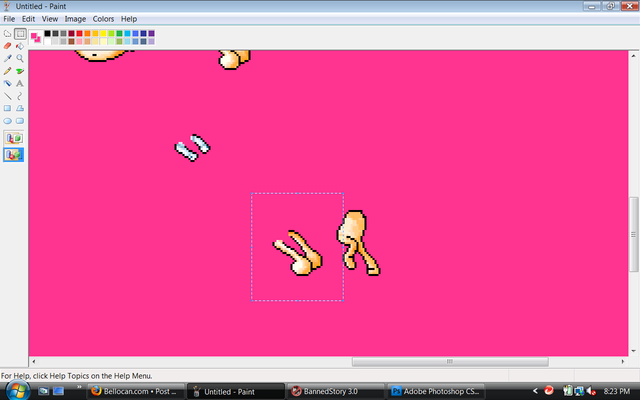640x400 pixels.
Task: Select the light pink swatch in bottom row
Action: pyautogui.click(x=79, y=41)
